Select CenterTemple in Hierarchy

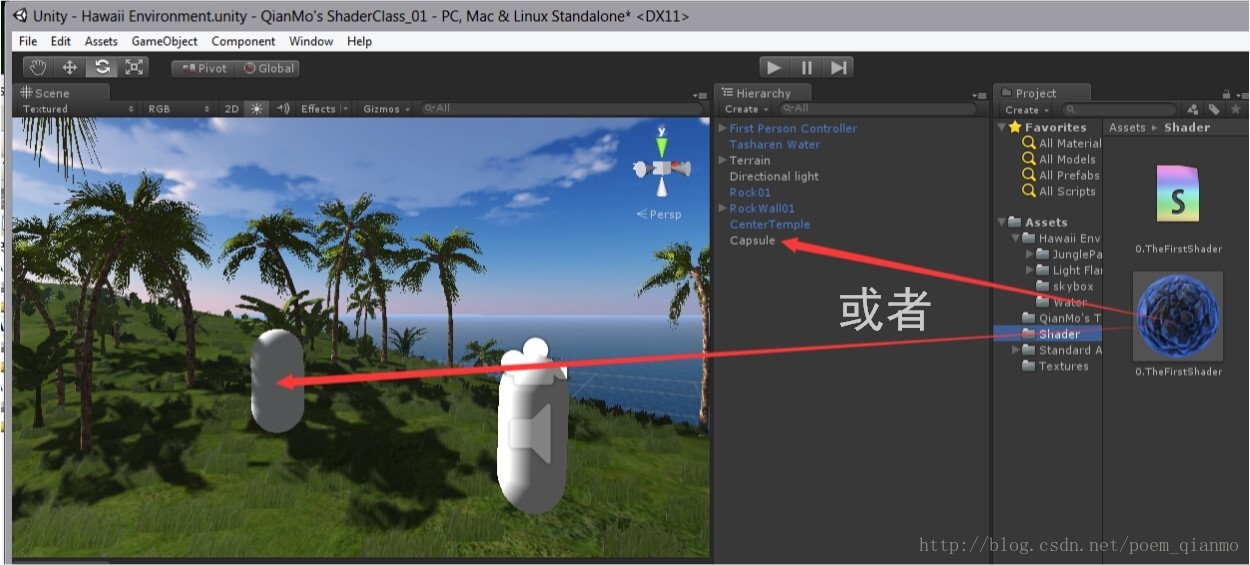[x=770, y=224]
